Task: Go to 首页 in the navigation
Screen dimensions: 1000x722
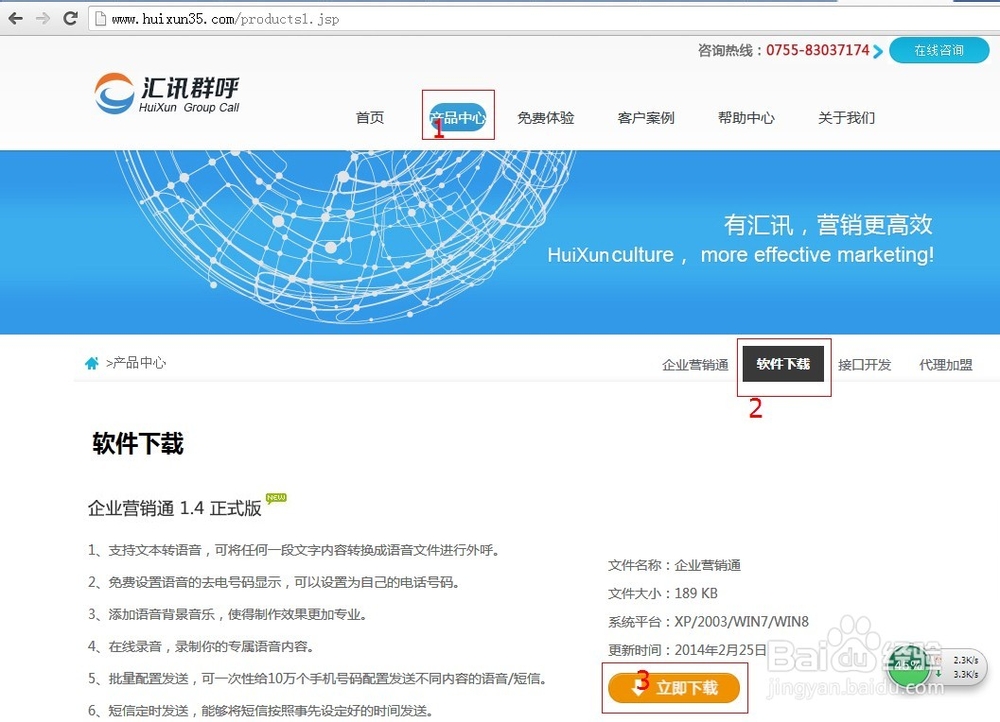Action: tap(369, 117)
